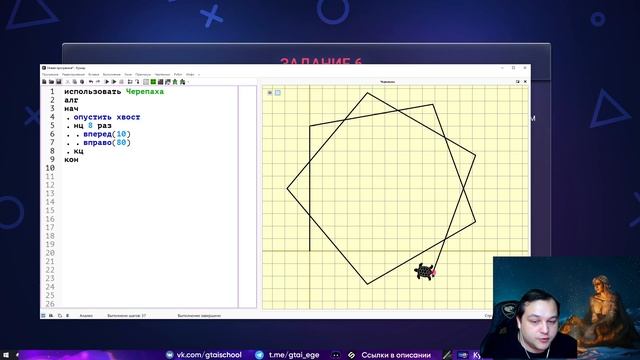This screenshot has height=360, width=640.
Task: Click the last green toolbar icon
Action: (x=182, y=82)
